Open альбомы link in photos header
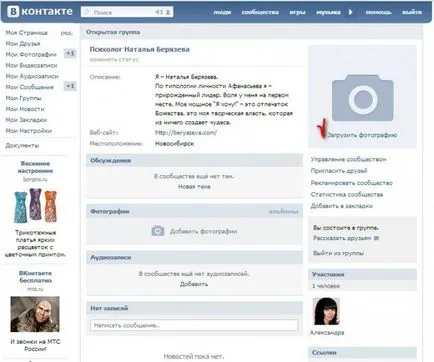The image size is (434, 362). (x=283, y=212)
